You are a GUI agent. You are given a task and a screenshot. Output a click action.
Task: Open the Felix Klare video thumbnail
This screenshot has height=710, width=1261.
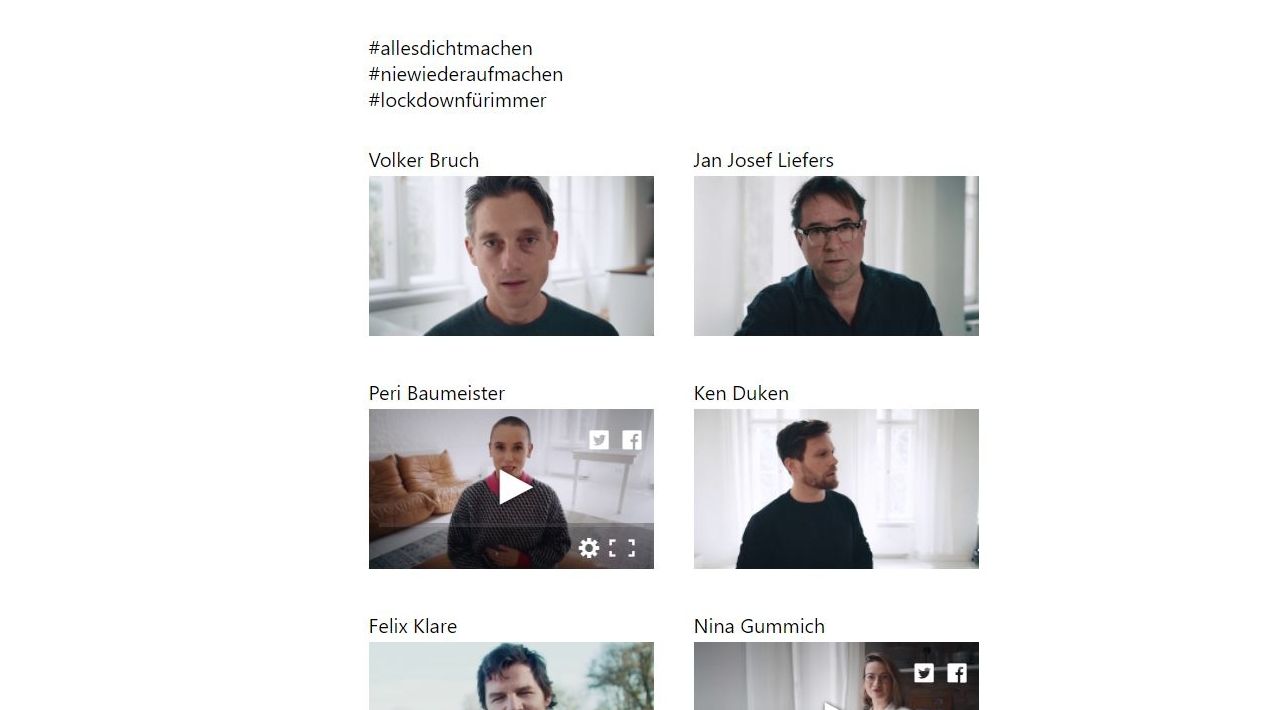click(511, 676)
